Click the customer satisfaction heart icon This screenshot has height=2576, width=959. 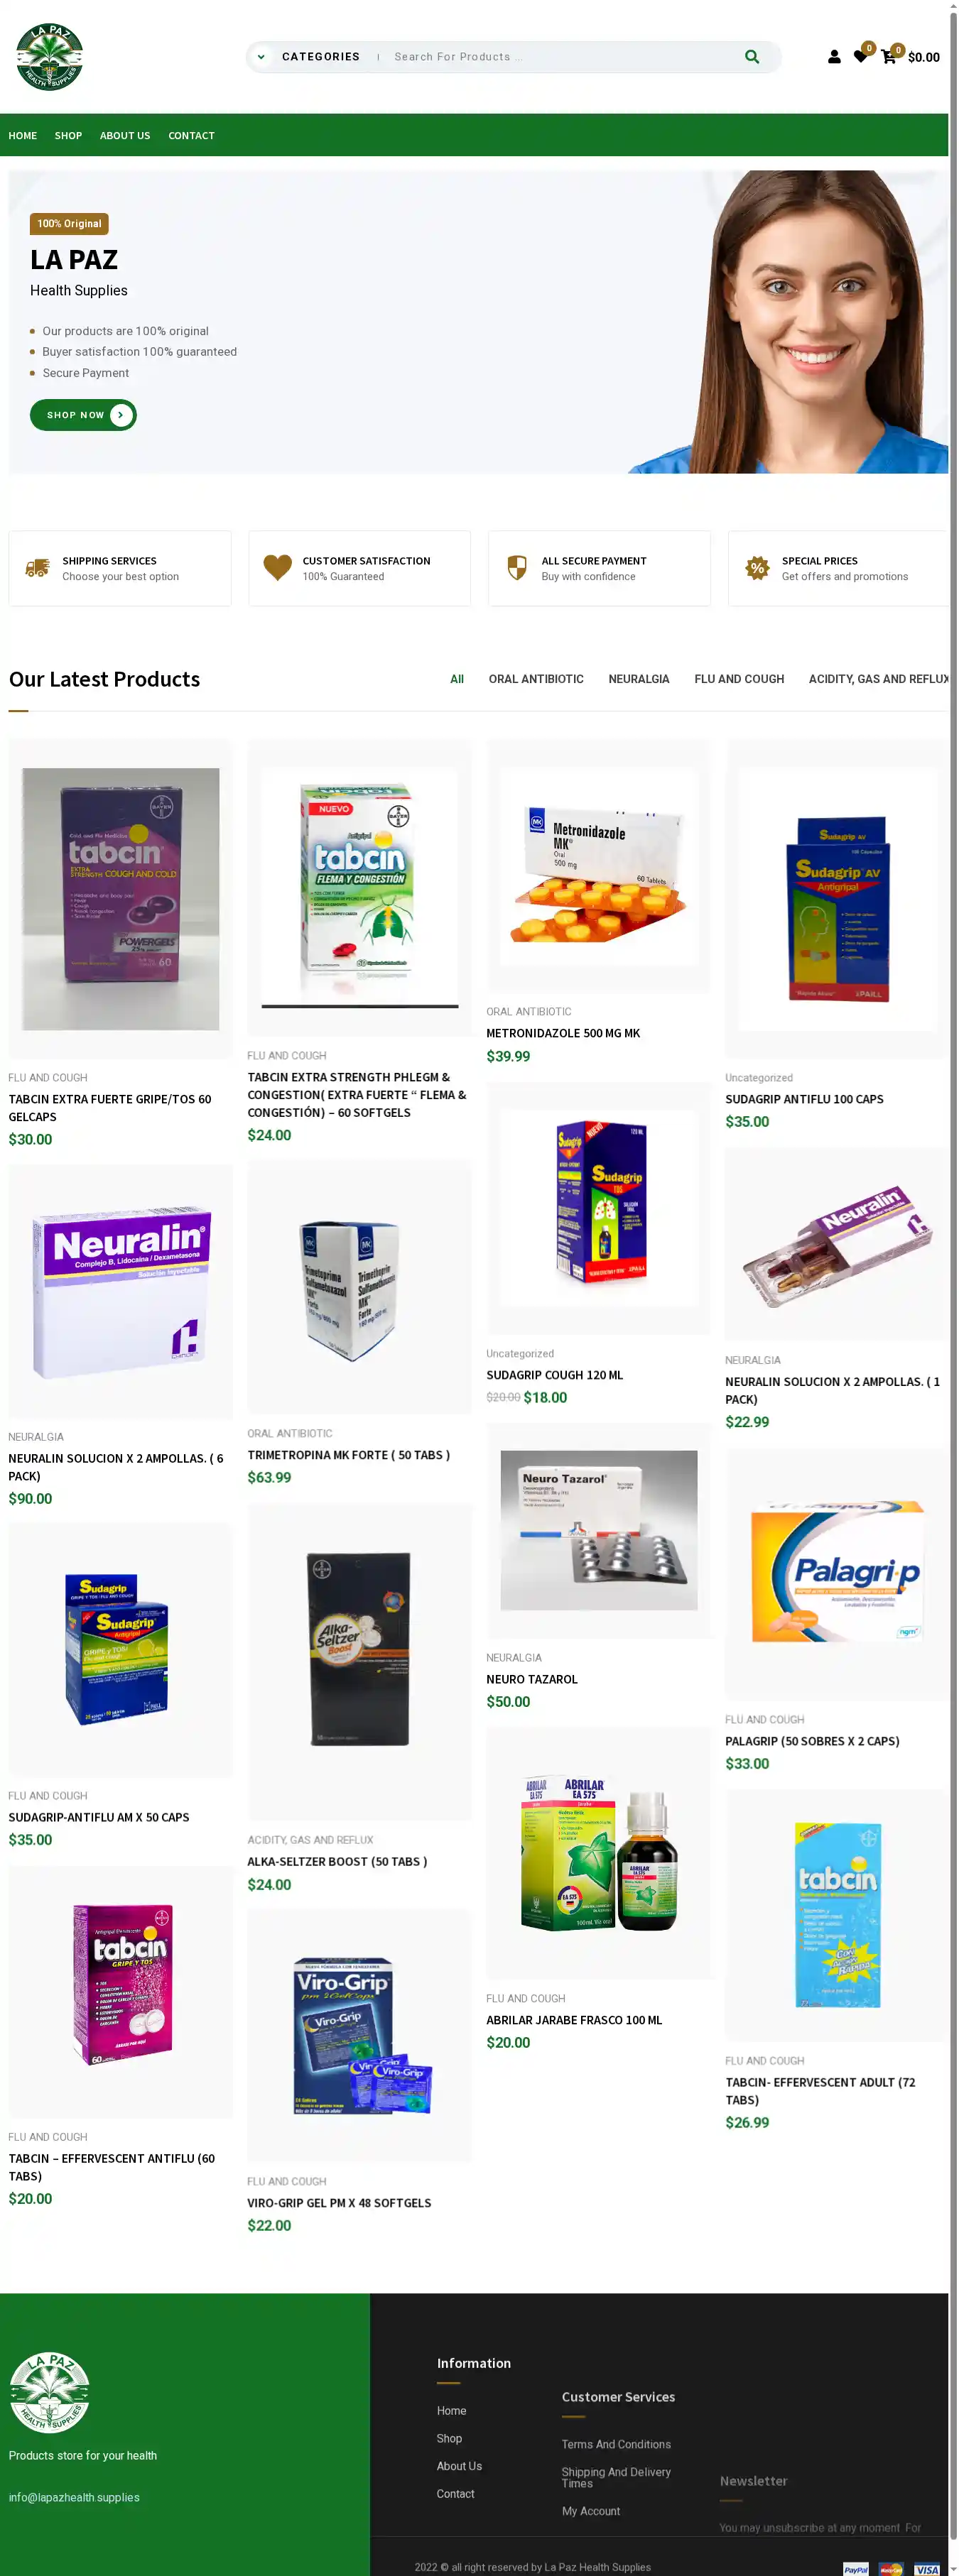click(x=277, y=568)
